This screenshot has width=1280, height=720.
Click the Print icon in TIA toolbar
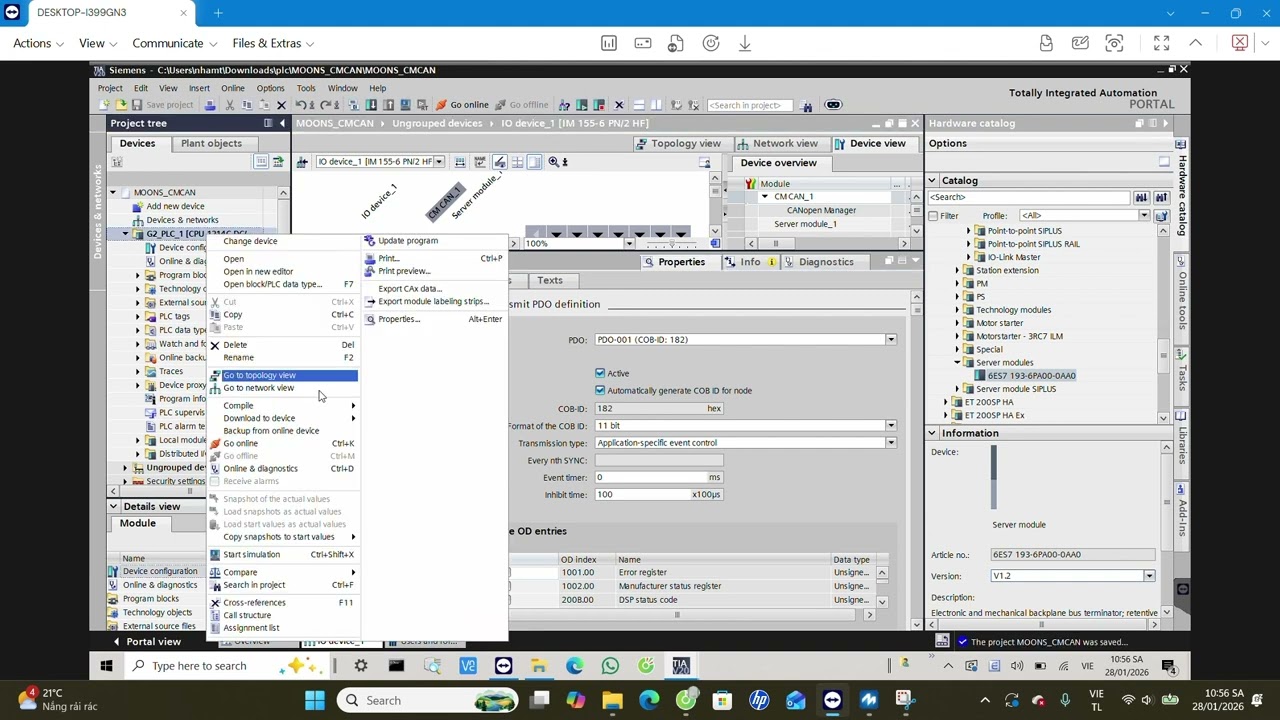coord(210,105)
